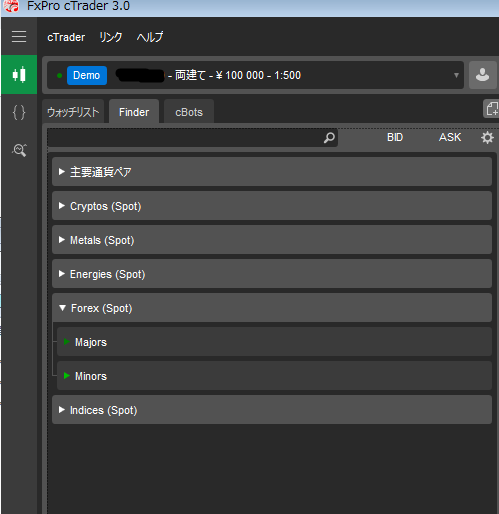This screenshot has width=499, height=514.
Task: Open the account selector dropdown arrow
Action: (456, 75)
